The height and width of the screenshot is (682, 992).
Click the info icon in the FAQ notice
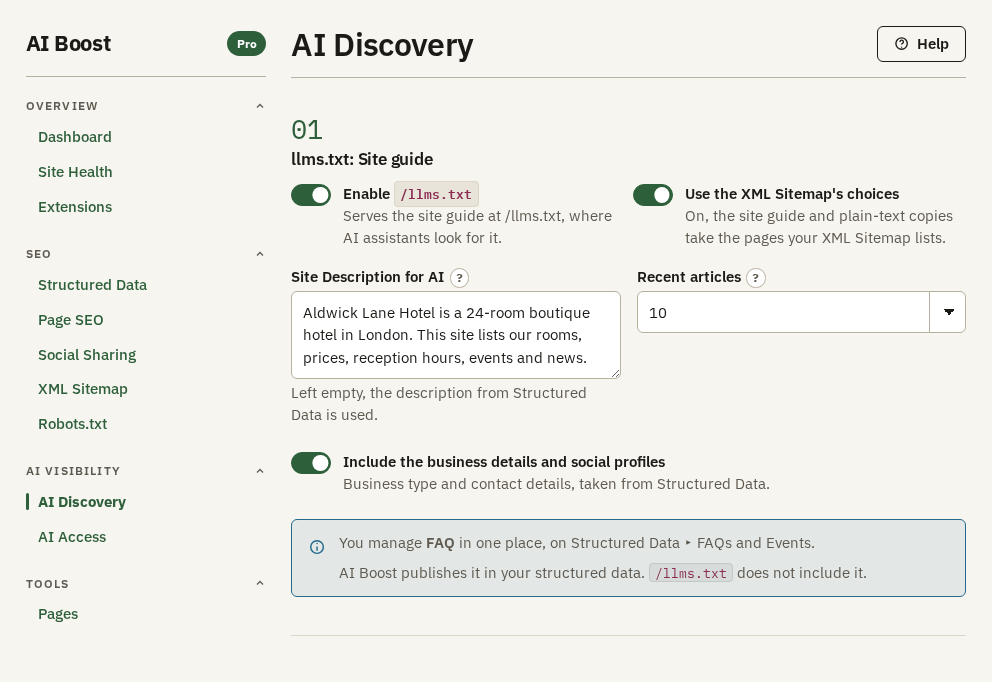pos(317,547)
